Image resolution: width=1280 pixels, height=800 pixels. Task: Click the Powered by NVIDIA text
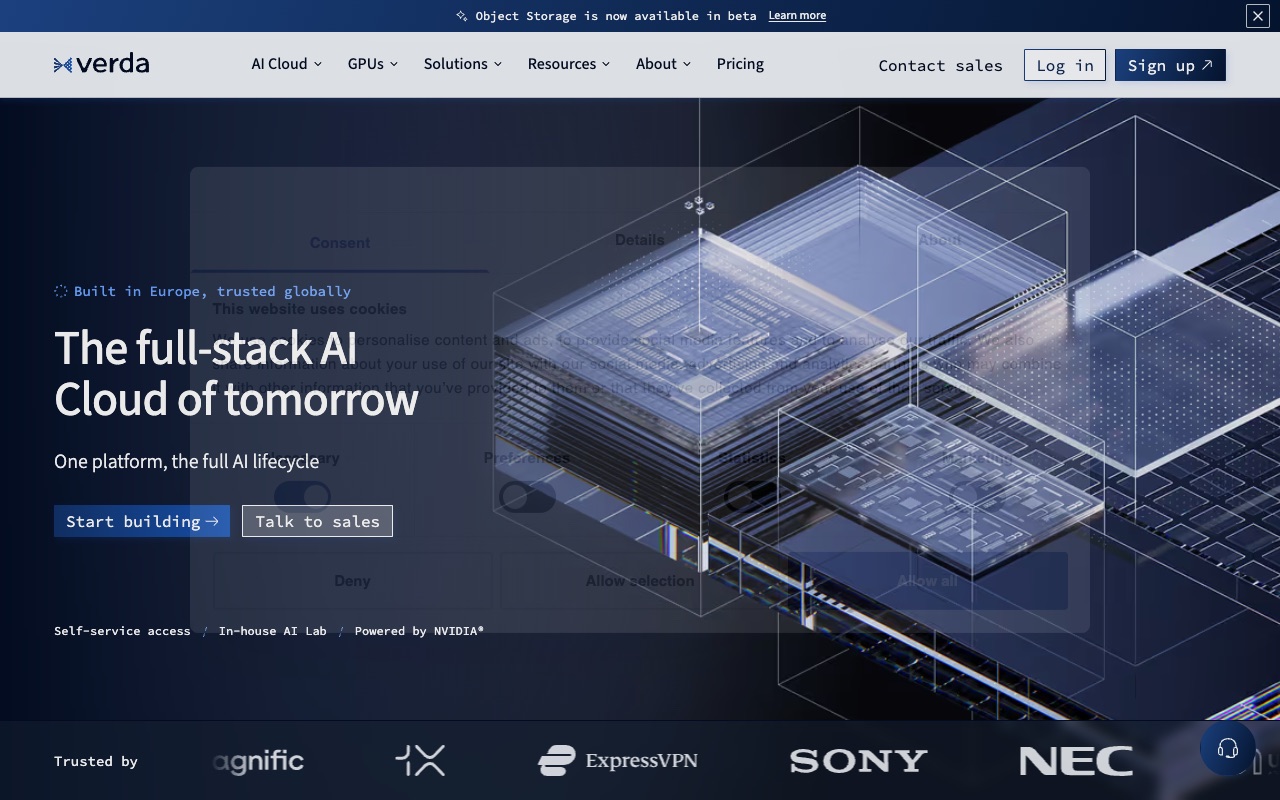pyautogui.click(x=419, y=631)
